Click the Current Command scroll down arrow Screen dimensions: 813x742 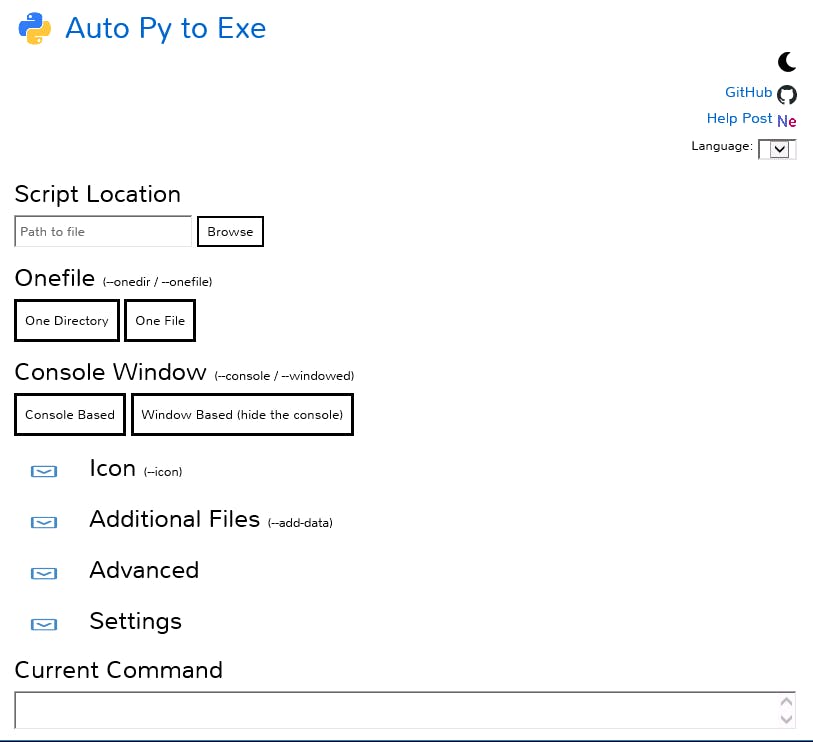(786, 719)
